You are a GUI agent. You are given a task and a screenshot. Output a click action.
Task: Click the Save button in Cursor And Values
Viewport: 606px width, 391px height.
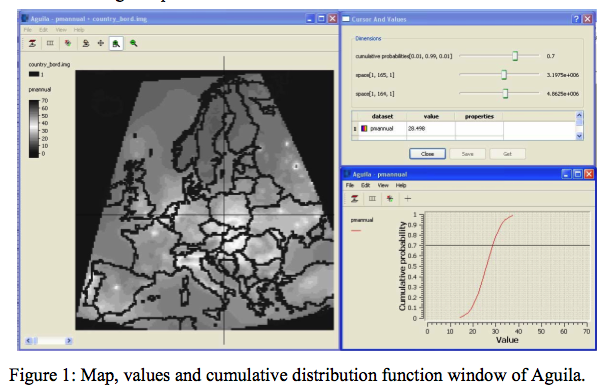[467, 154]
